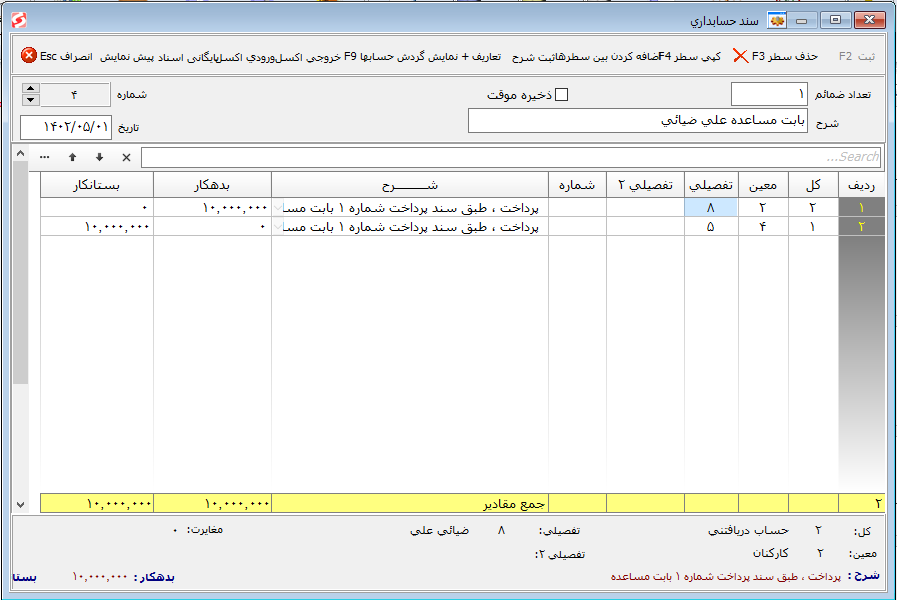Select row header number ۱
The width and height of the screenshot is (897, 600).
(x=862, y=208)
